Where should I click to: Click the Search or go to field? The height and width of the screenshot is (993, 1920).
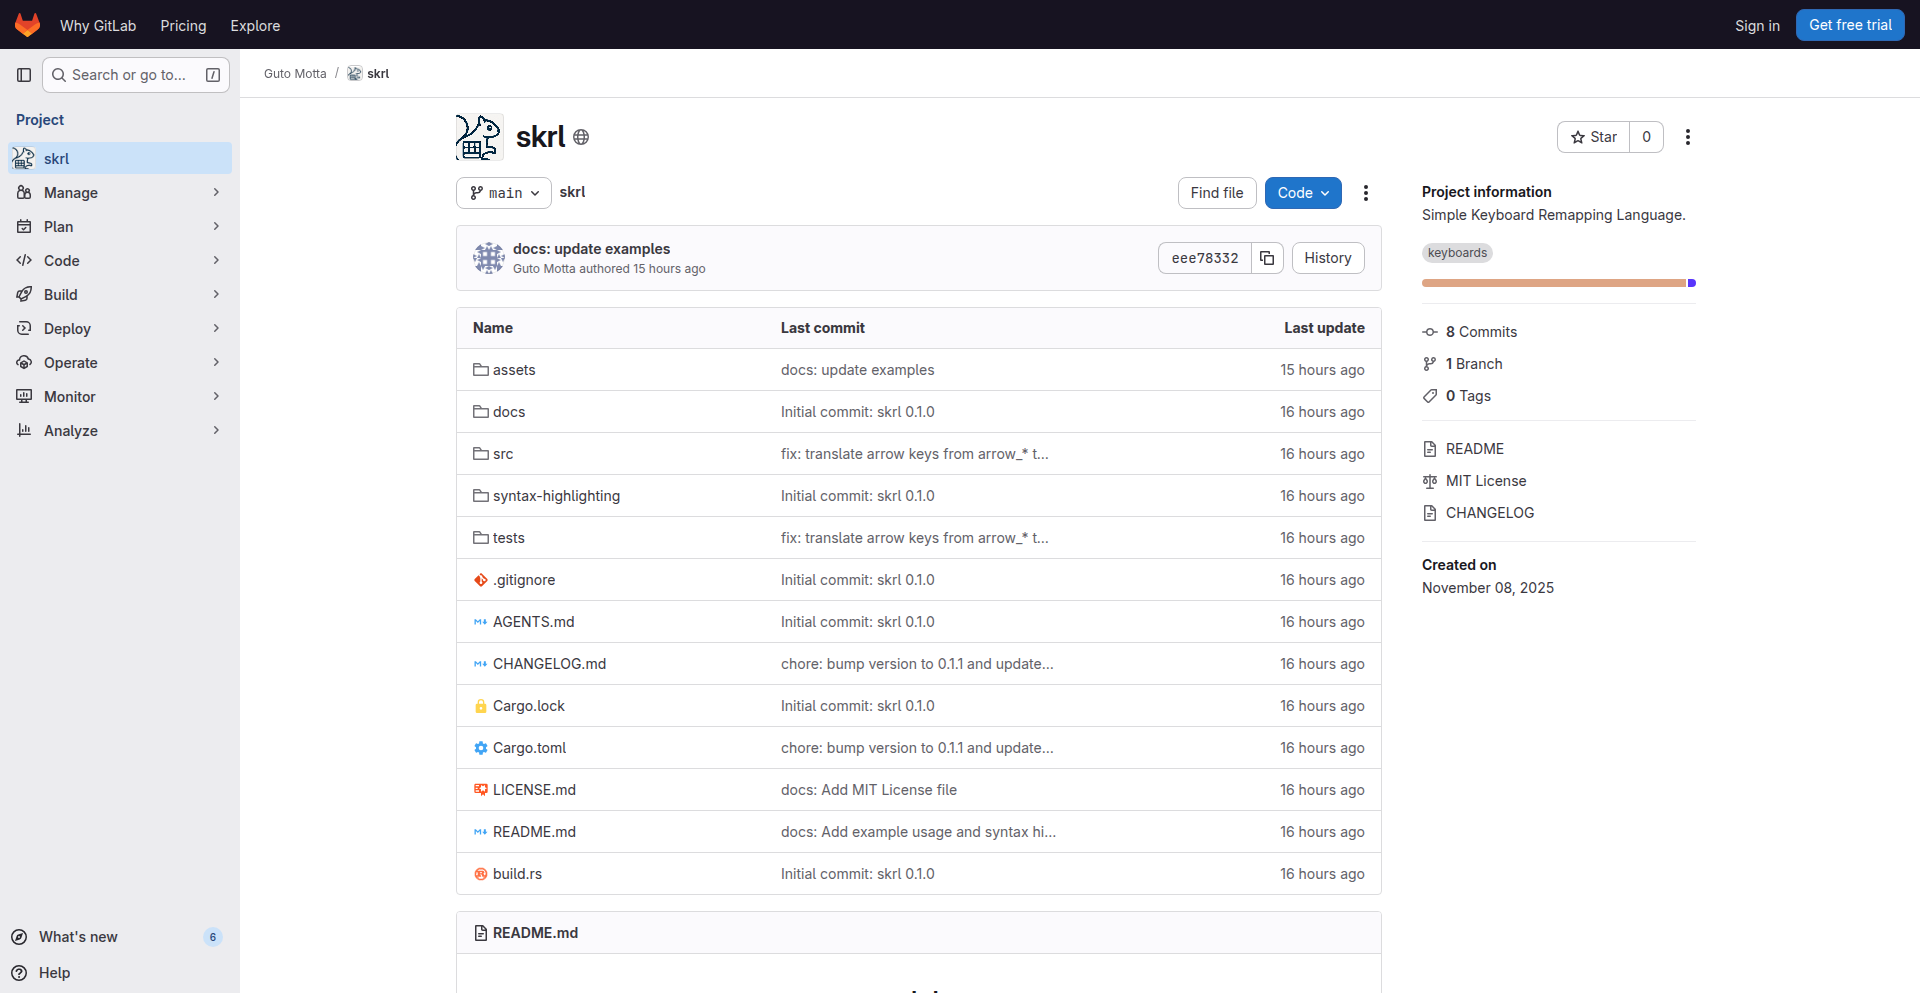click(x=136, y=75)
